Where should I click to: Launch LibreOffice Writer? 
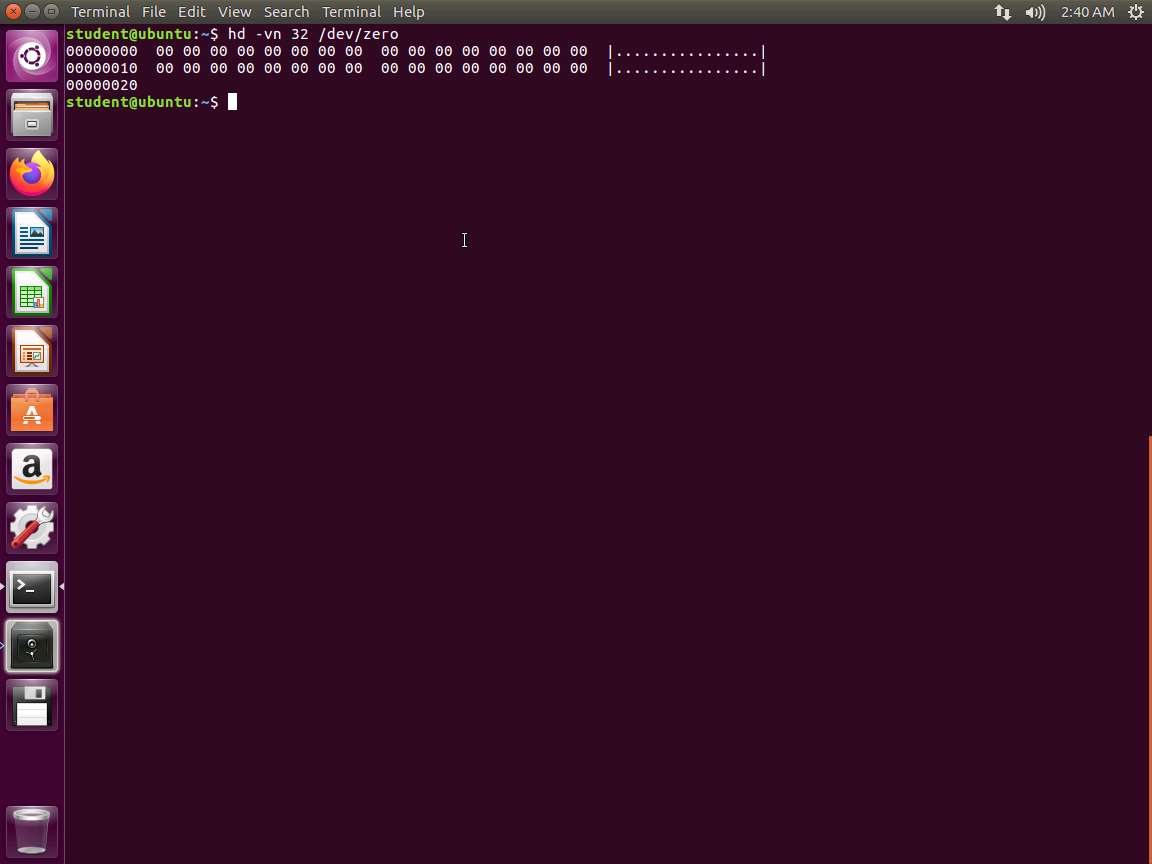pos(32,233)
